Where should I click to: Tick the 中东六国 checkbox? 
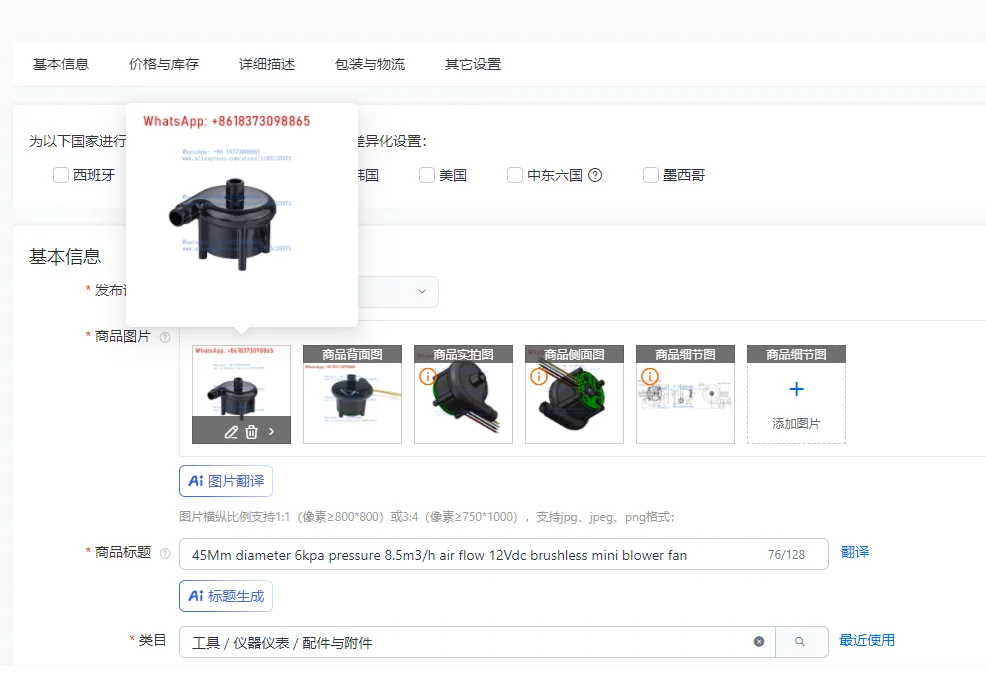pyautogui.click(x=515, y=175)
